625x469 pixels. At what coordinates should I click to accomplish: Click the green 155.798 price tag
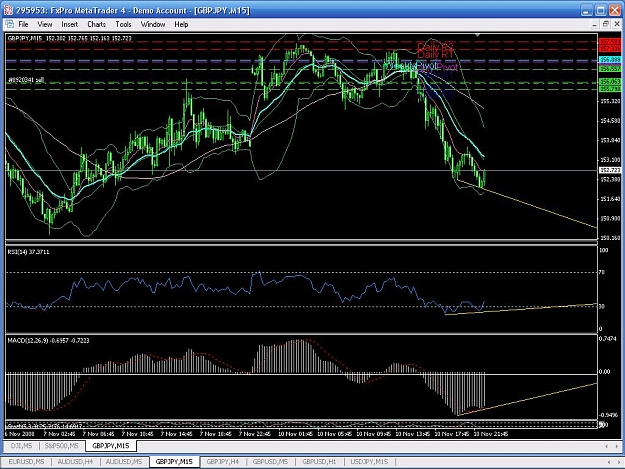pyautogui.click(x=609, y=88)
